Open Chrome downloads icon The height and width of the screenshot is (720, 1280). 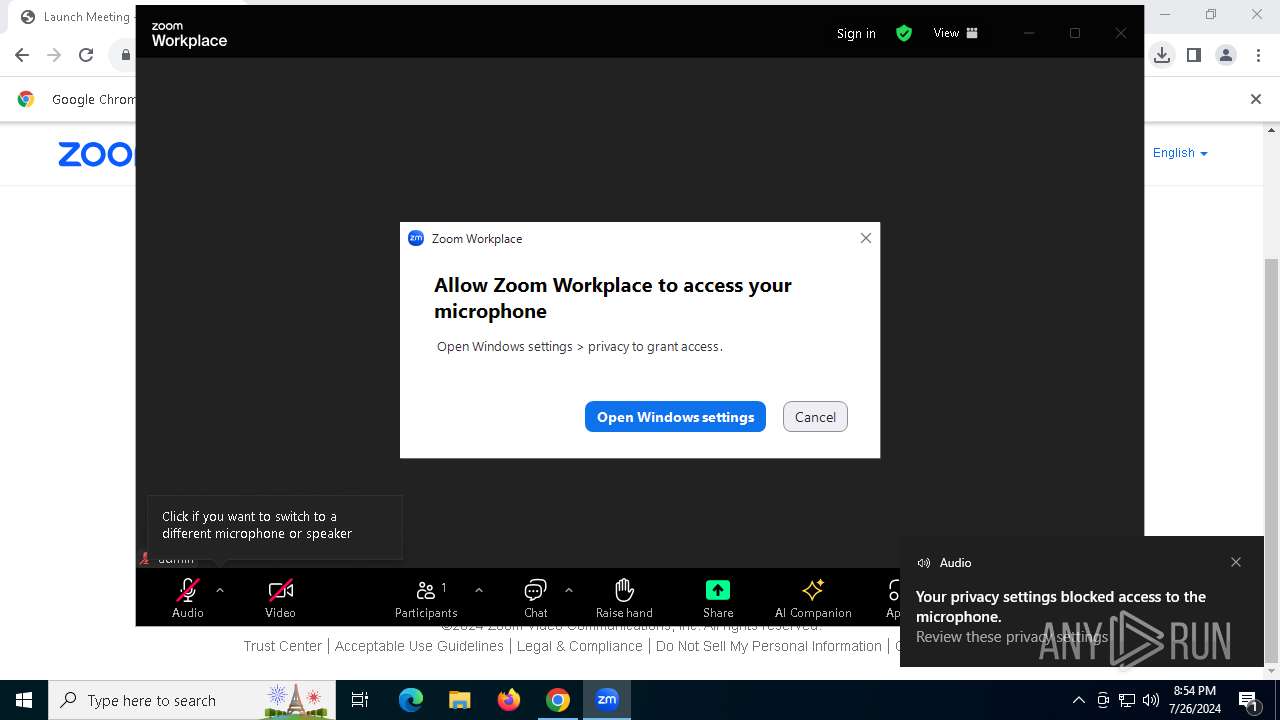tap(1162, 55)
